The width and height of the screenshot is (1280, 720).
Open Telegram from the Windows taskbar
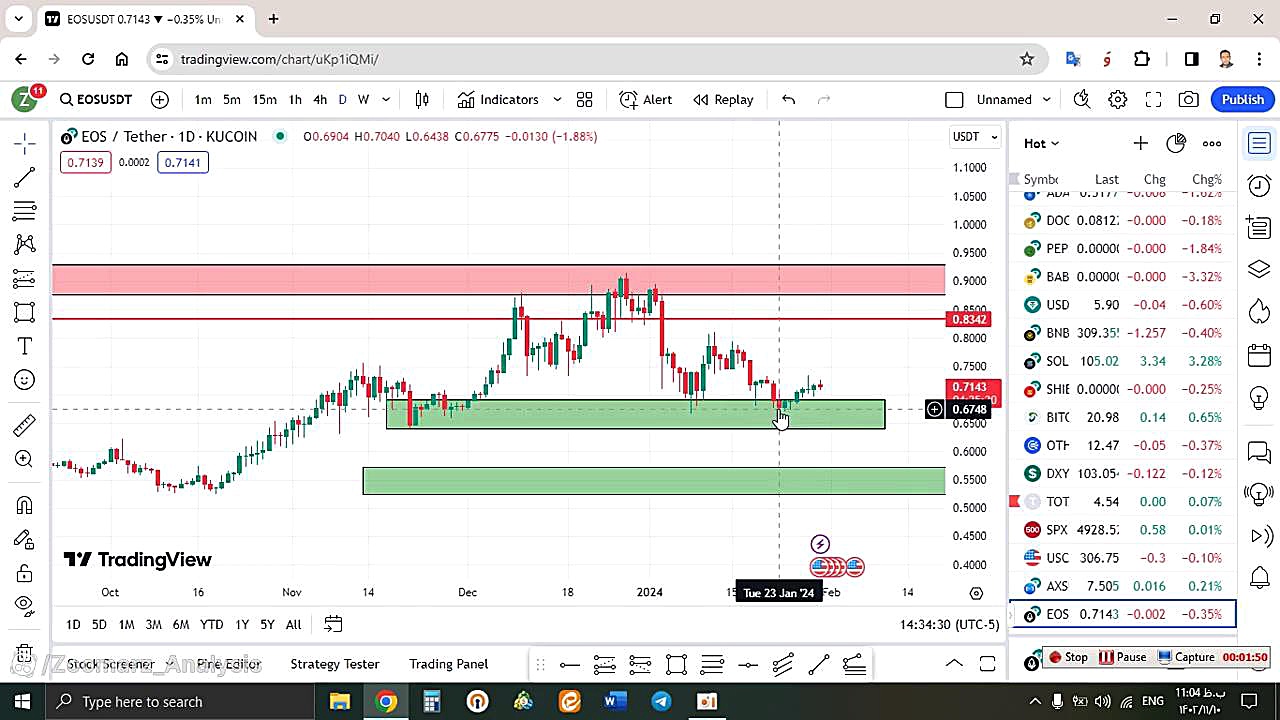661,701
